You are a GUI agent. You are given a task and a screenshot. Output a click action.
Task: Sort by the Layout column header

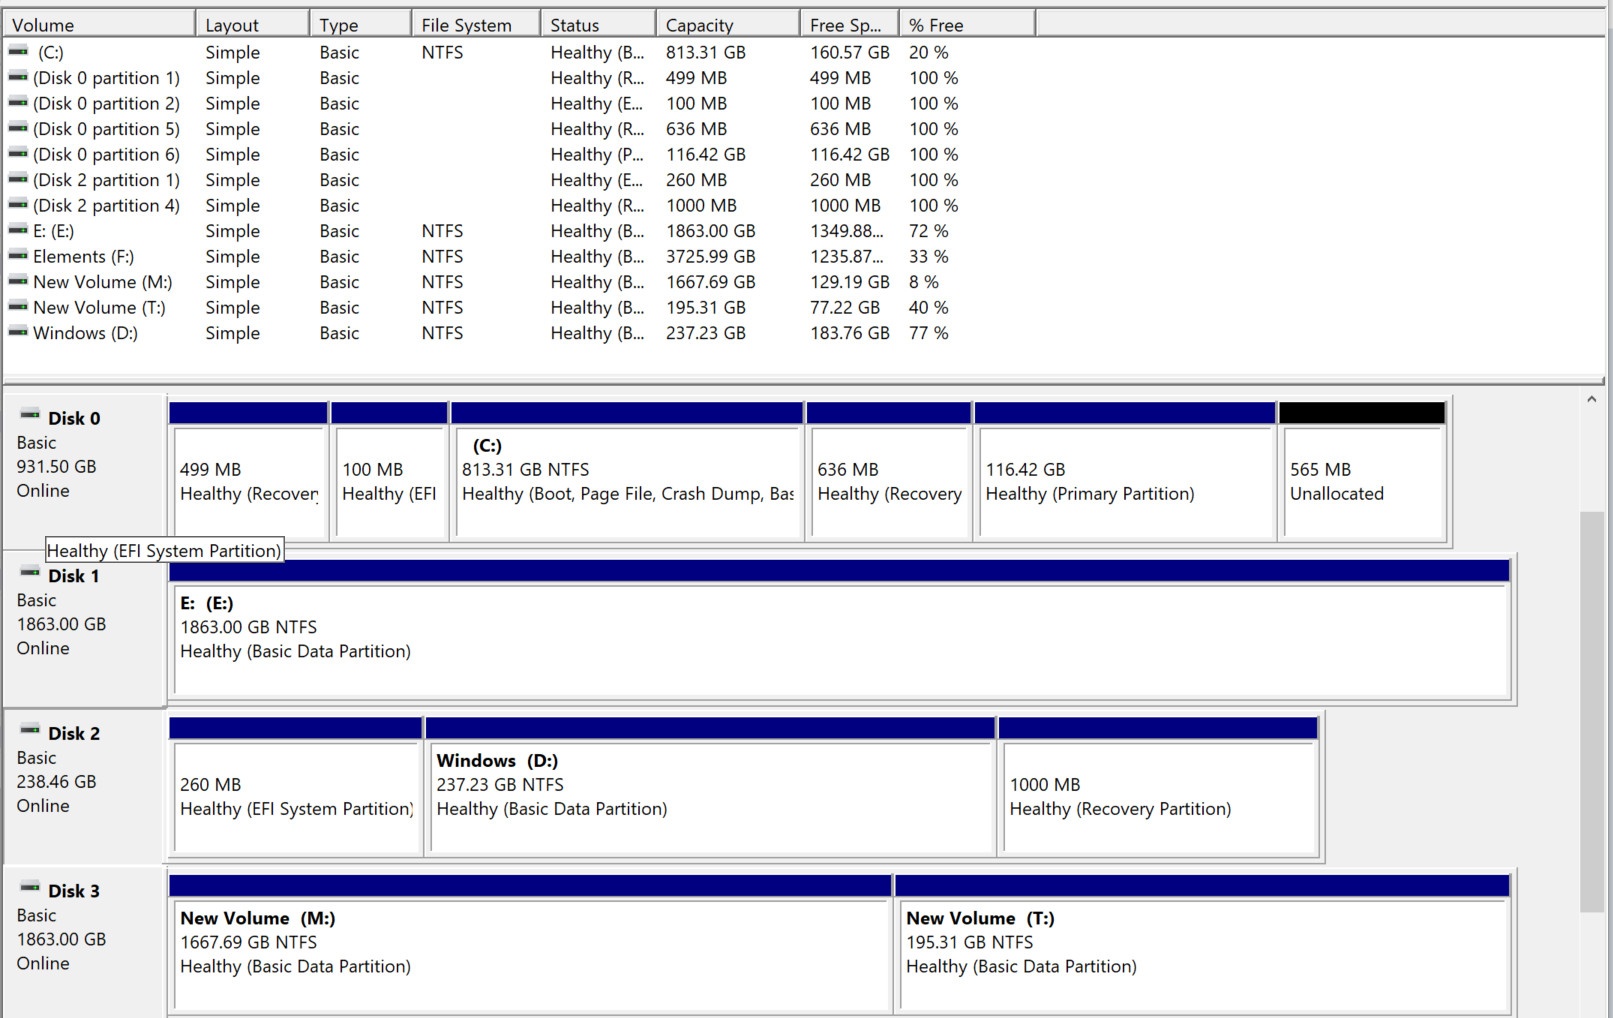pyautogui.click(x=252, y=24)
